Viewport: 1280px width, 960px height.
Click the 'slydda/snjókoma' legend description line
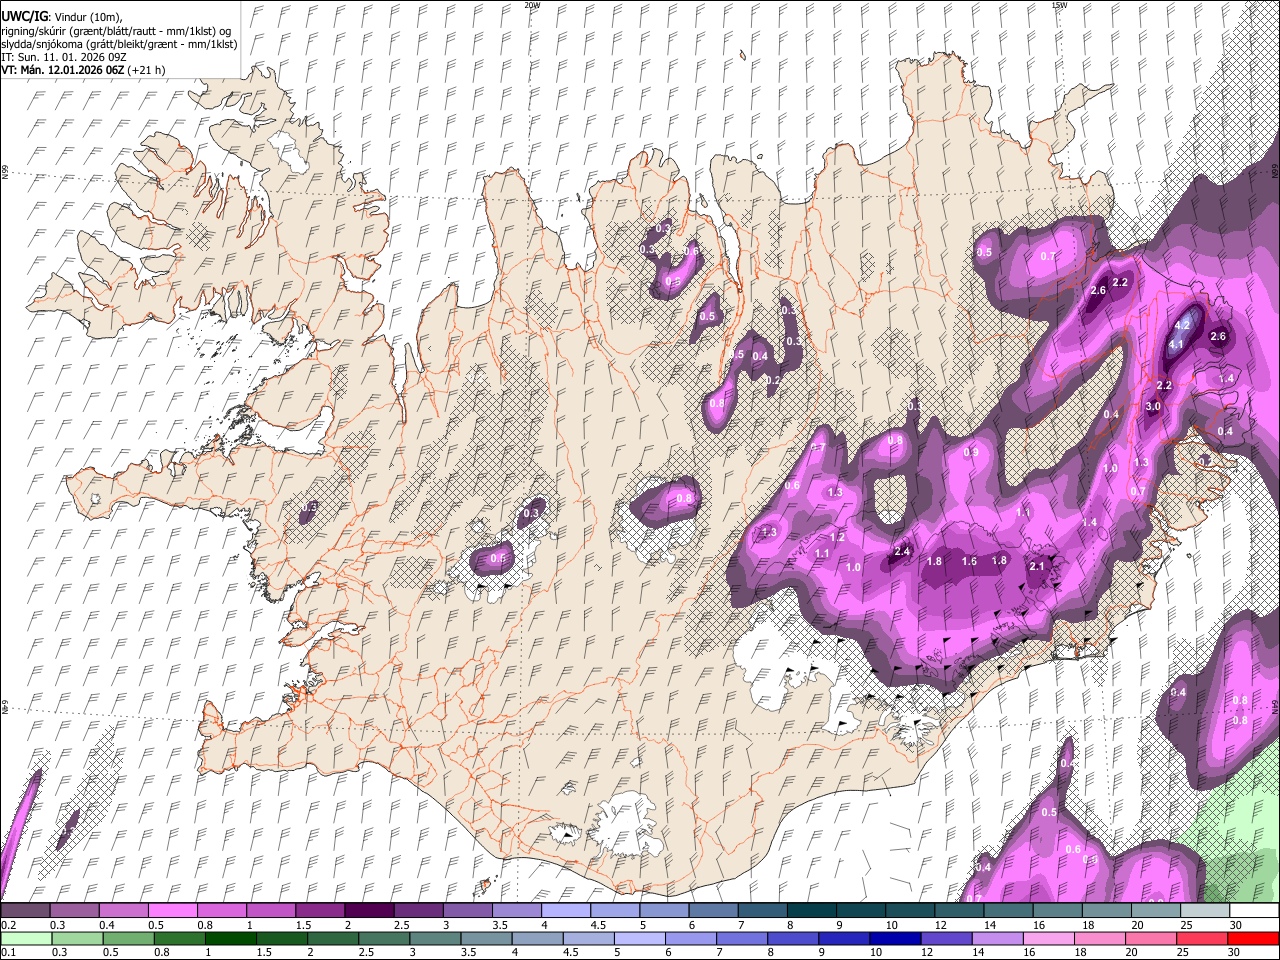point(119,44)
